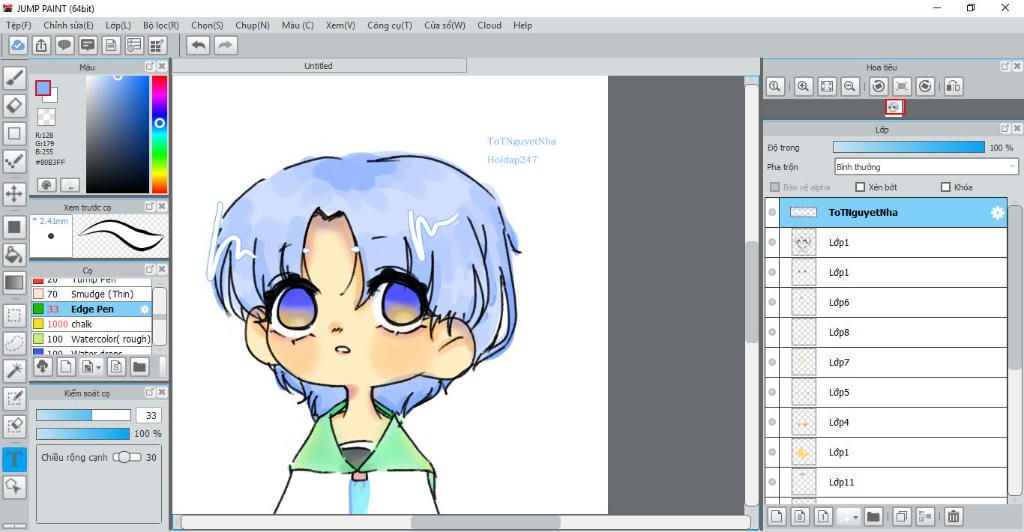Select the Lasso tool
1024x532 pixels.
pos(14,343)
